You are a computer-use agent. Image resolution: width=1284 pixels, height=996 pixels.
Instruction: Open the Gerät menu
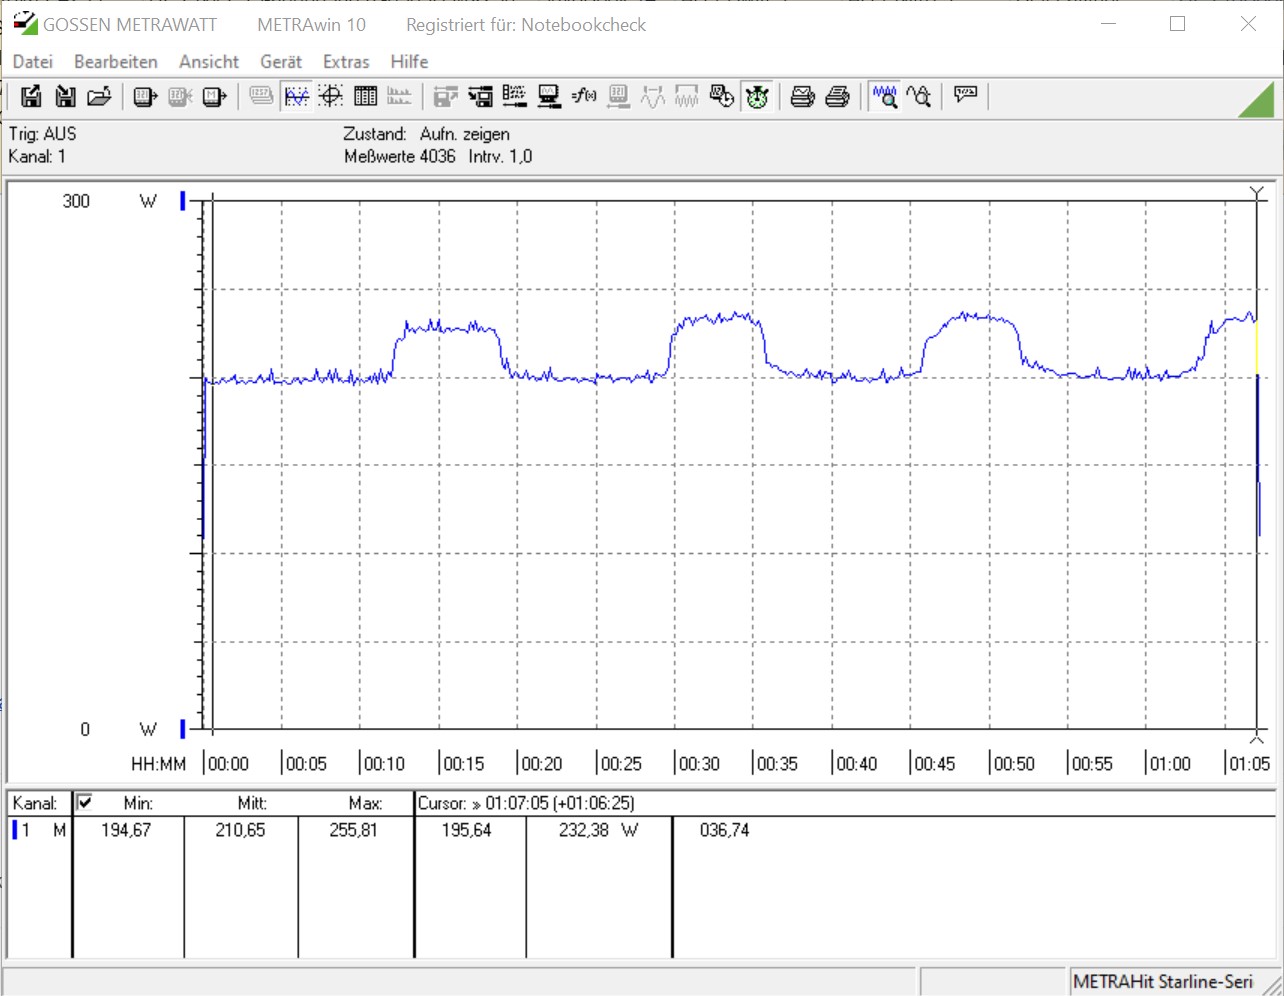coord(281,61)
